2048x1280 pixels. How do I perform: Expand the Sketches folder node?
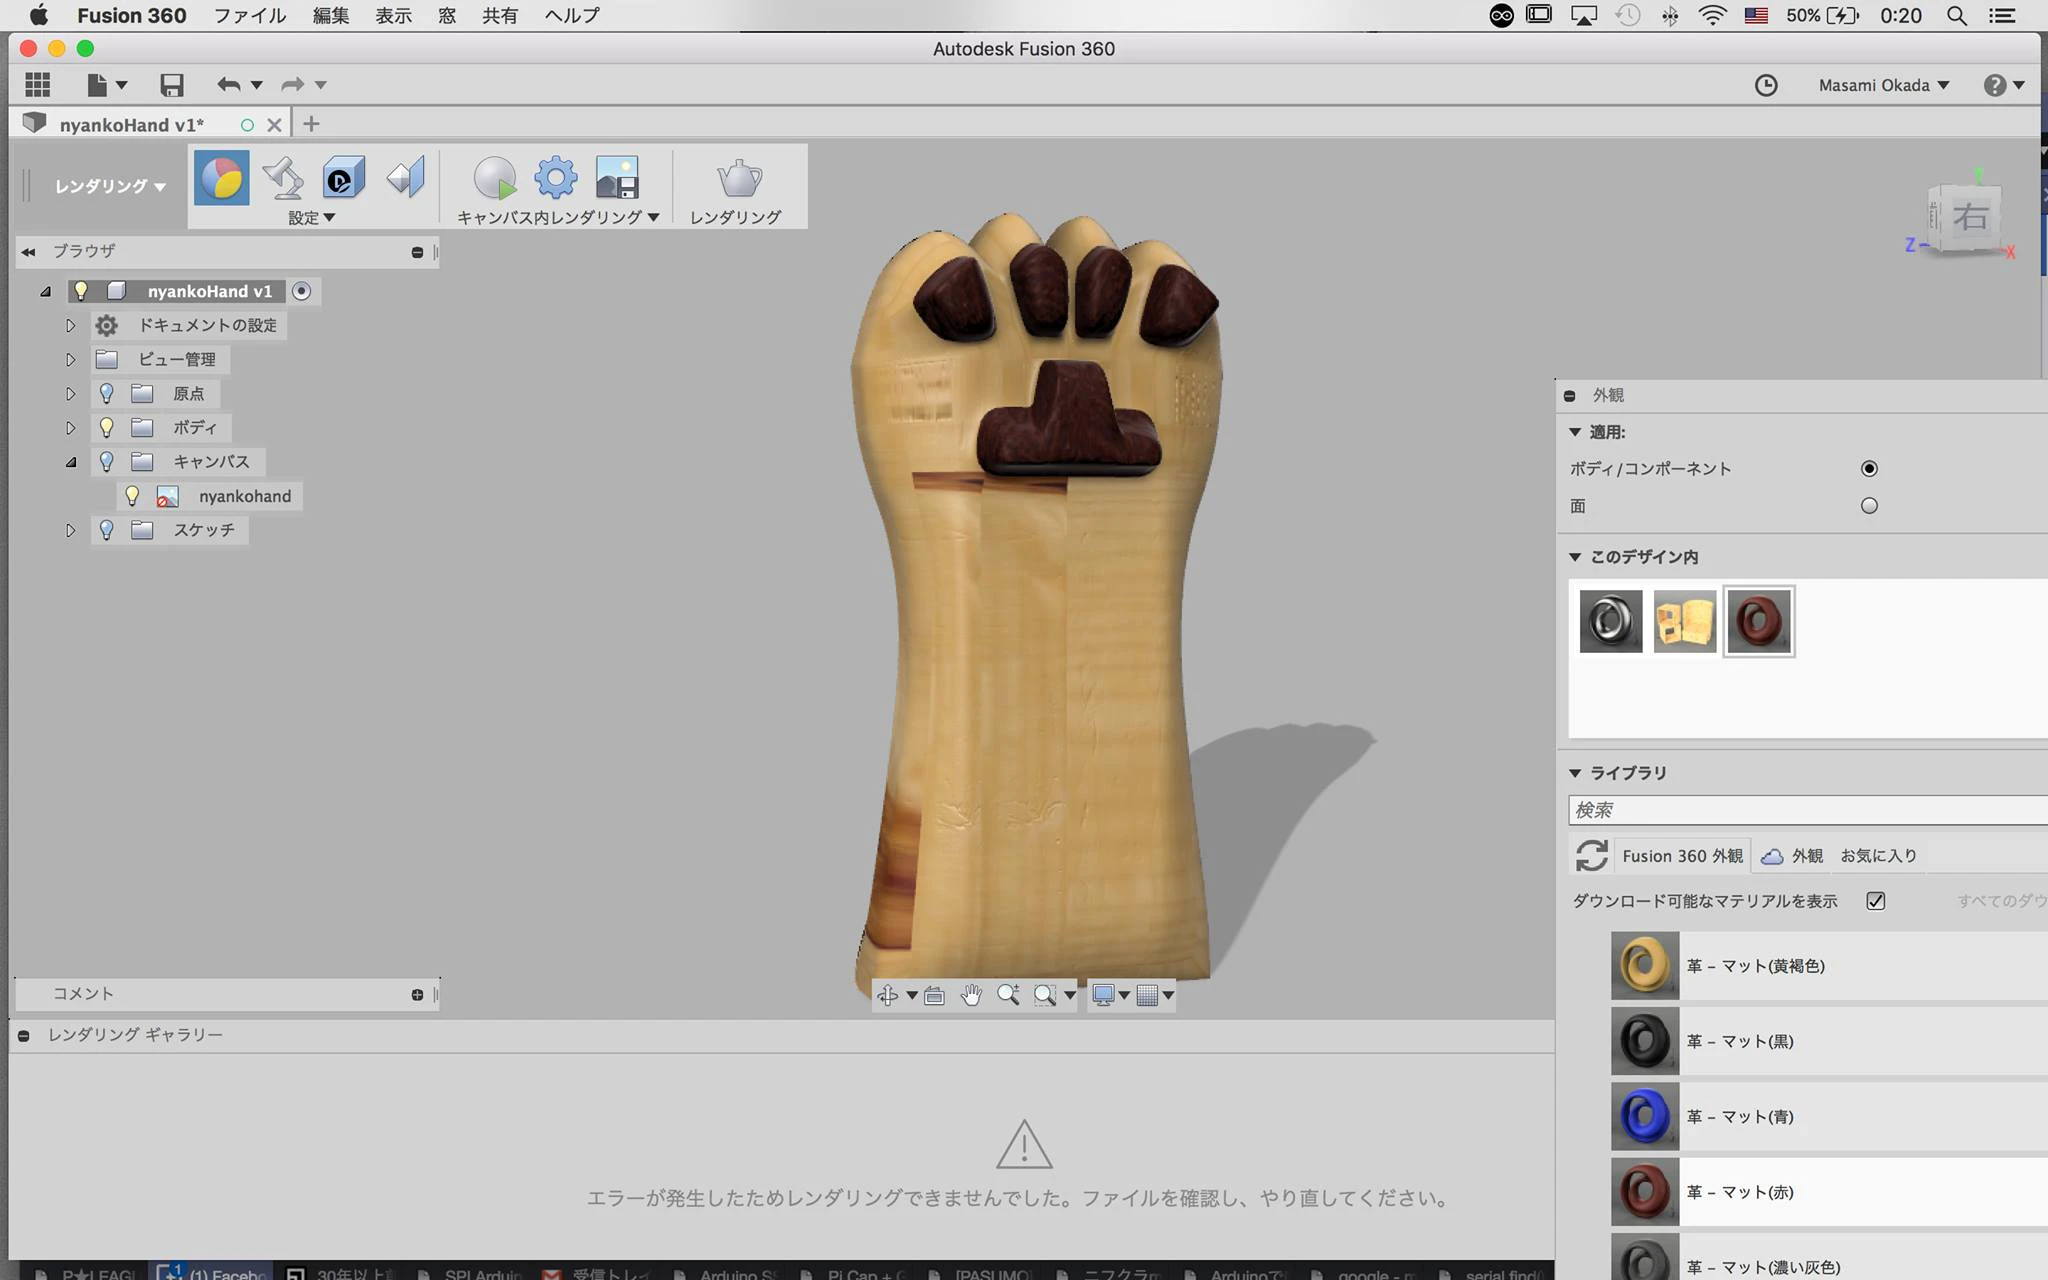[70, 530]
